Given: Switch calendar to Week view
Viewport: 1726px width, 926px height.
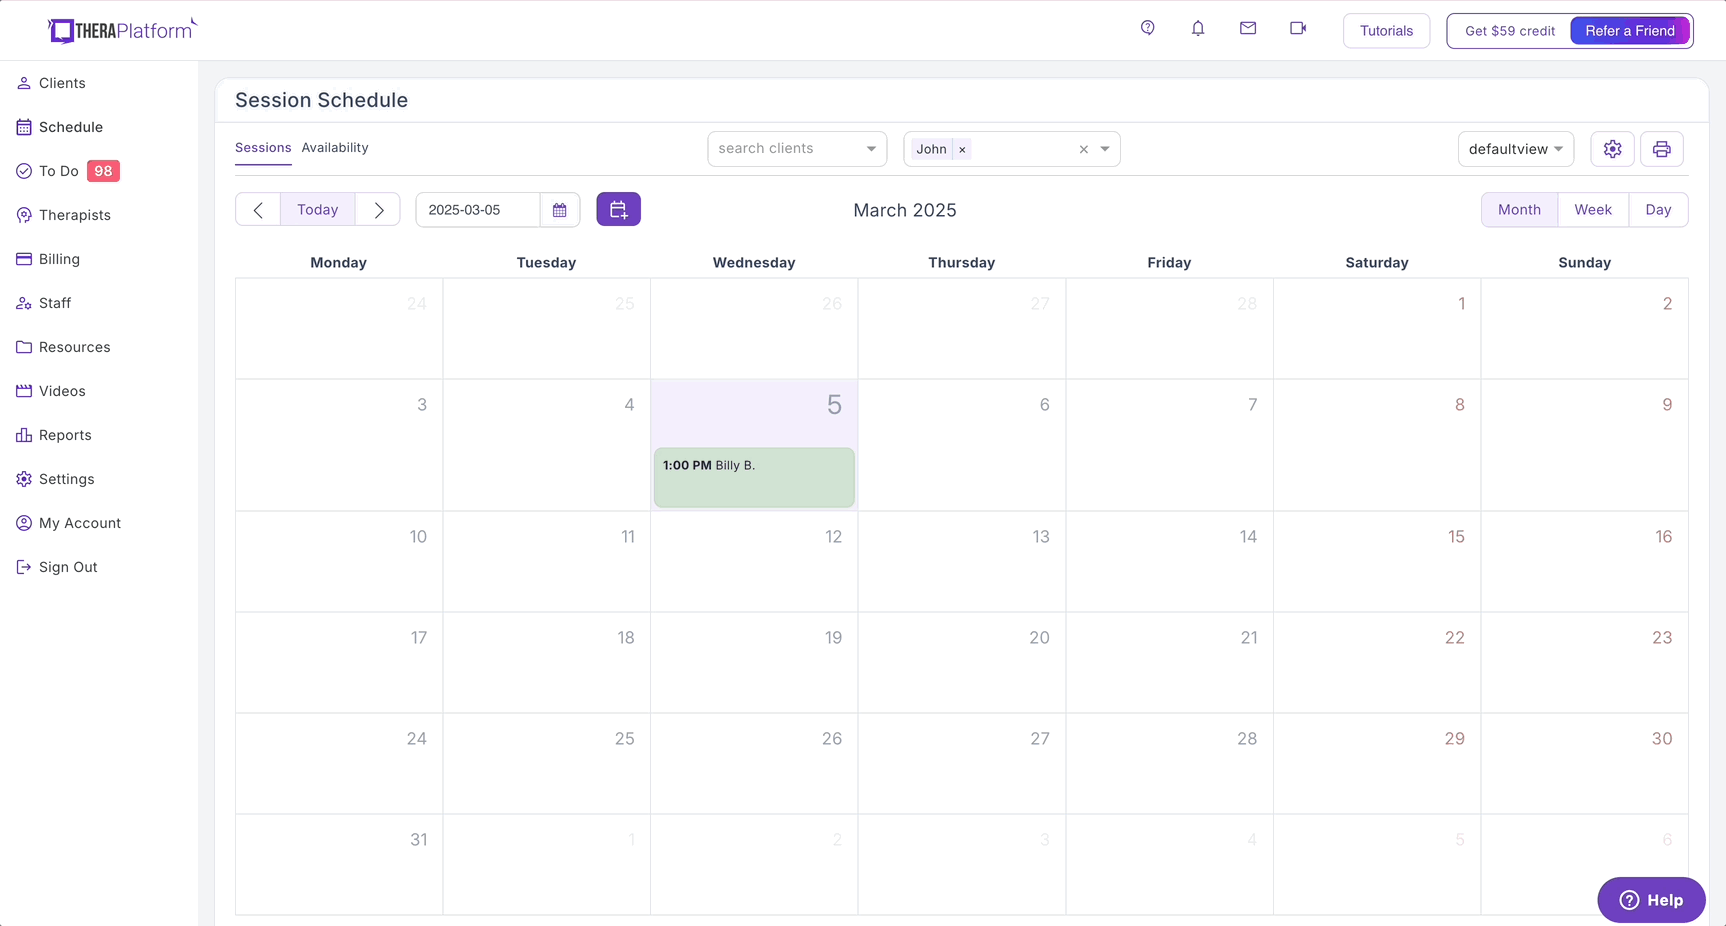Looking at the screenshot, I should tap(1592, 210).
